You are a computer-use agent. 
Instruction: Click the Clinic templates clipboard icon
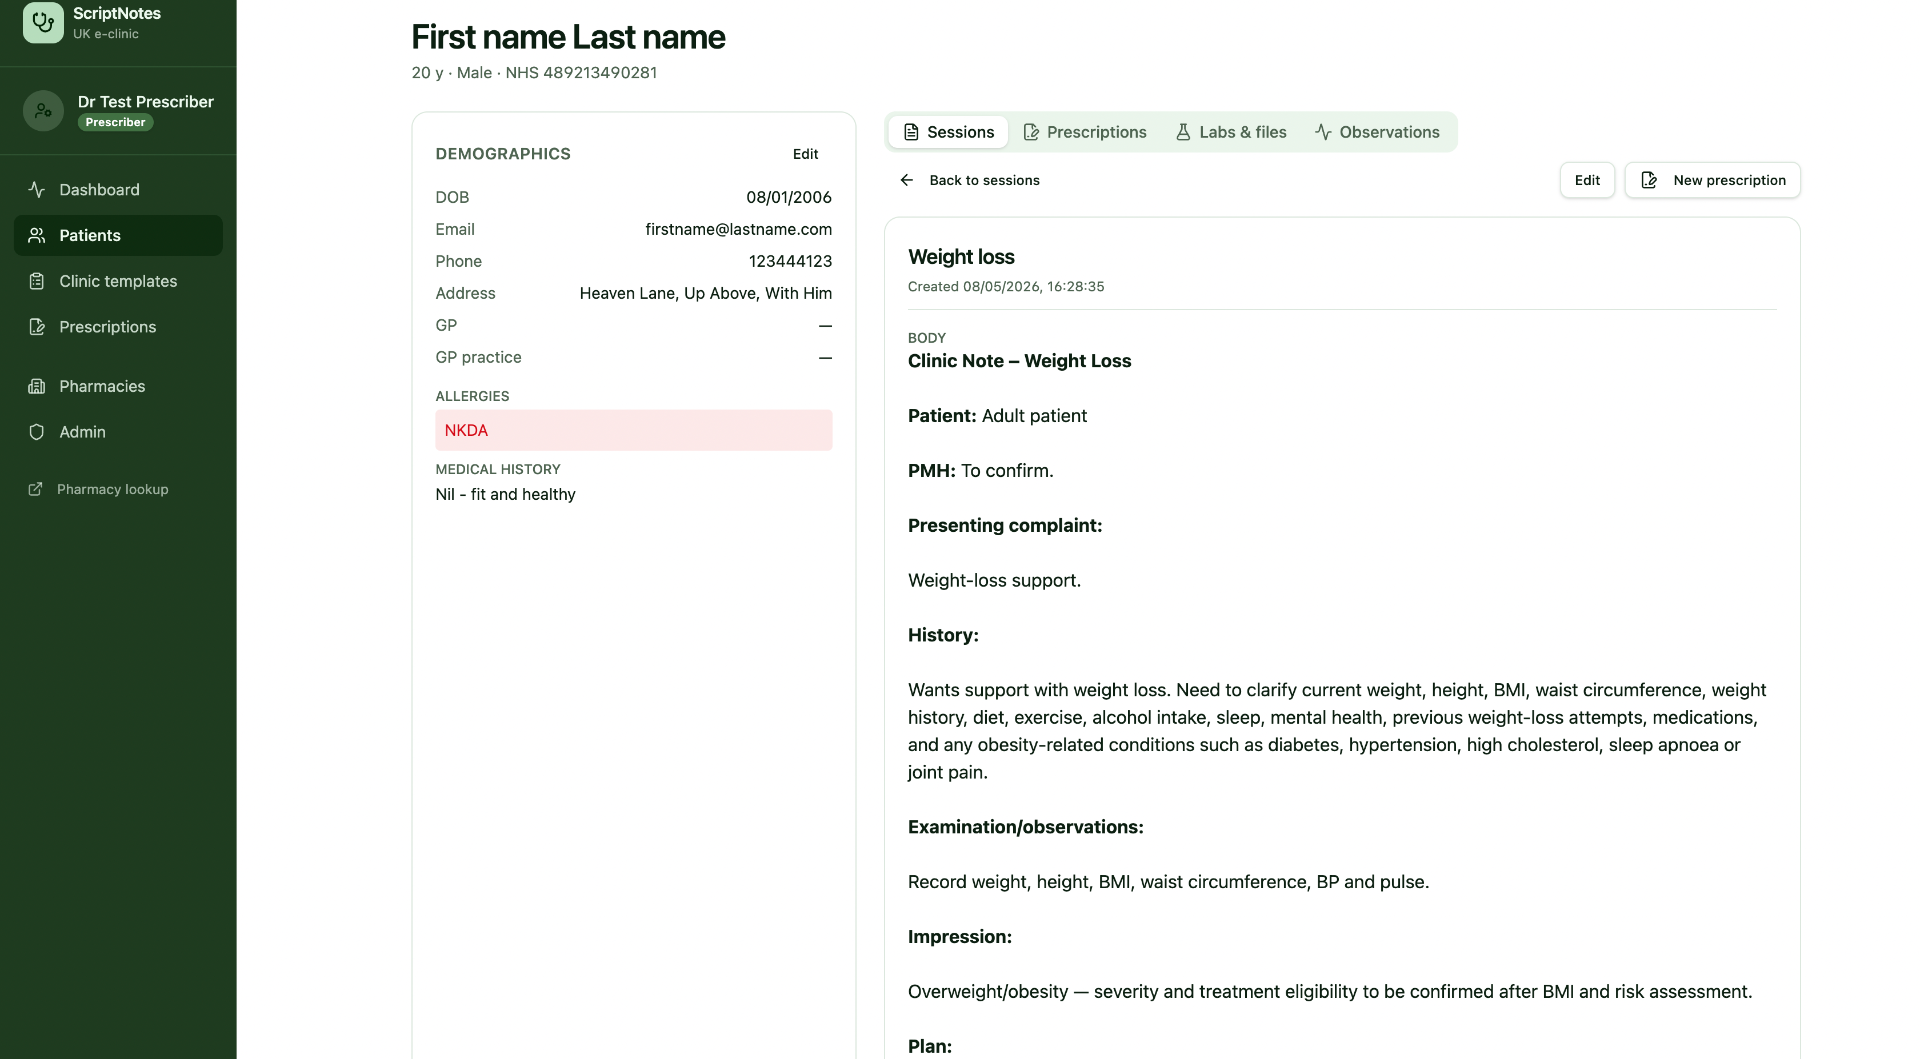point(37,282)
